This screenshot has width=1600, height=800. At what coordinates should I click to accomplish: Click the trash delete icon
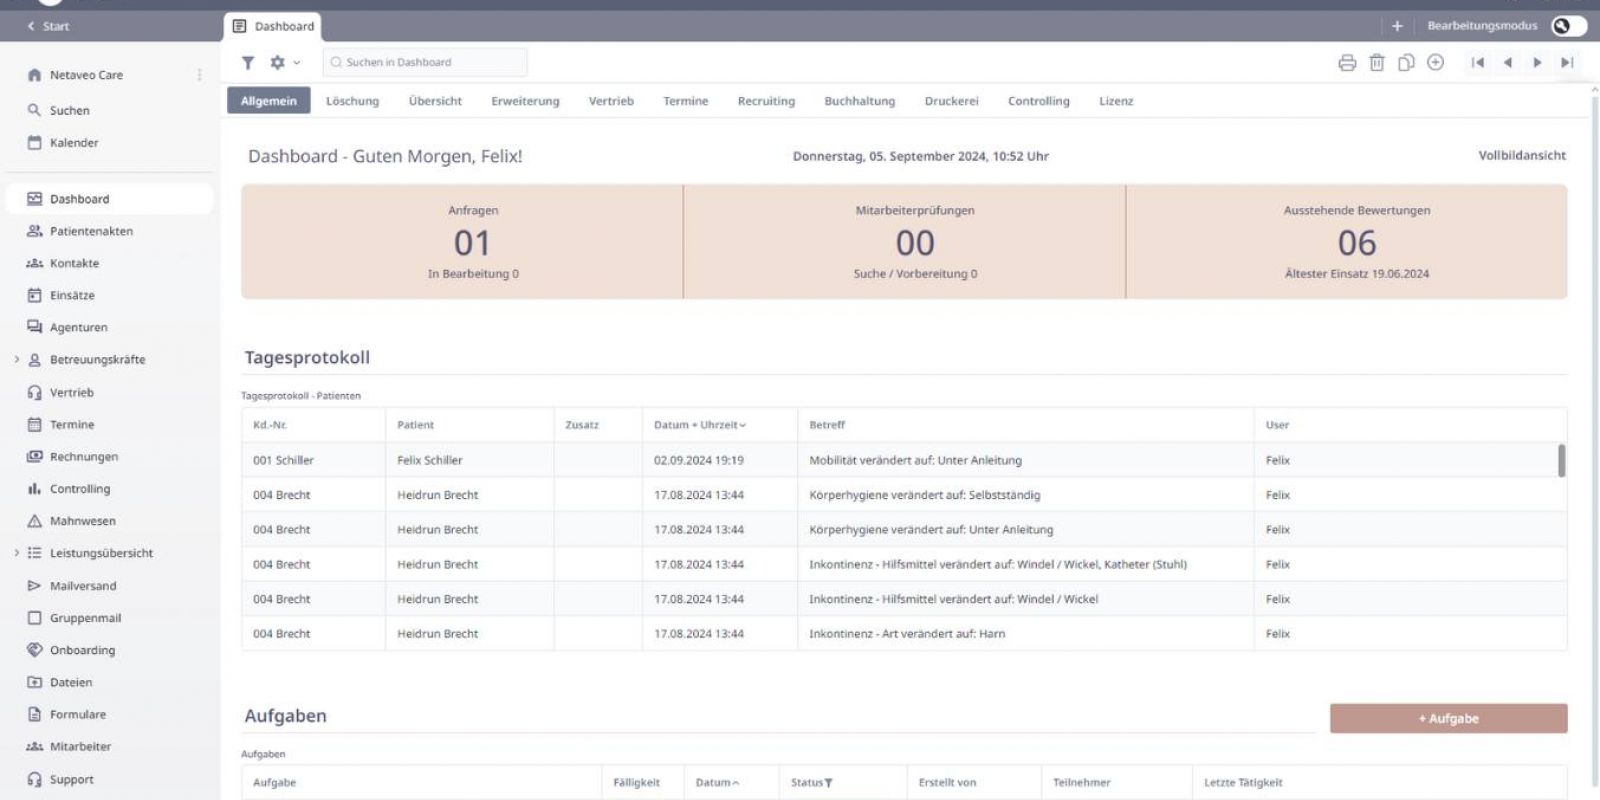click(x=1377, y=63)
